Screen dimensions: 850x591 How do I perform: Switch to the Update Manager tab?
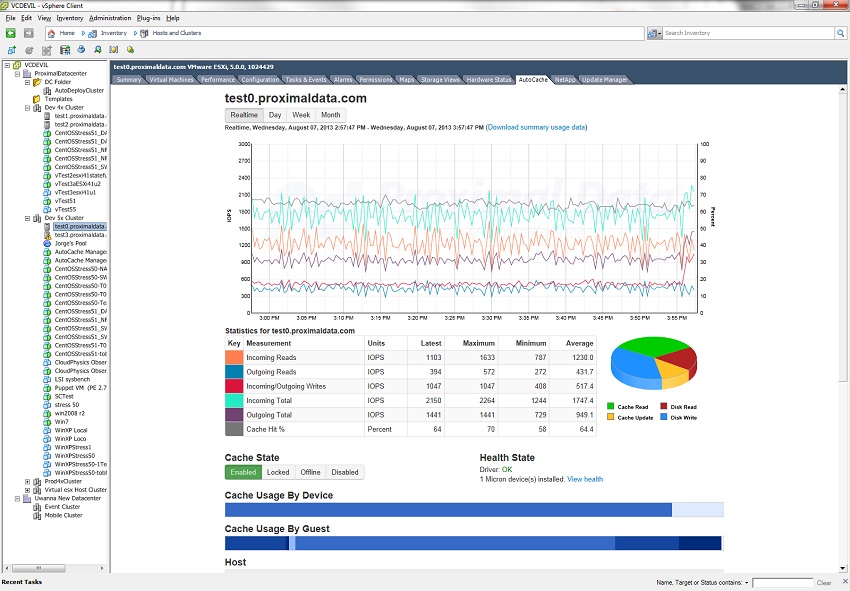click(x=604, y=80)
